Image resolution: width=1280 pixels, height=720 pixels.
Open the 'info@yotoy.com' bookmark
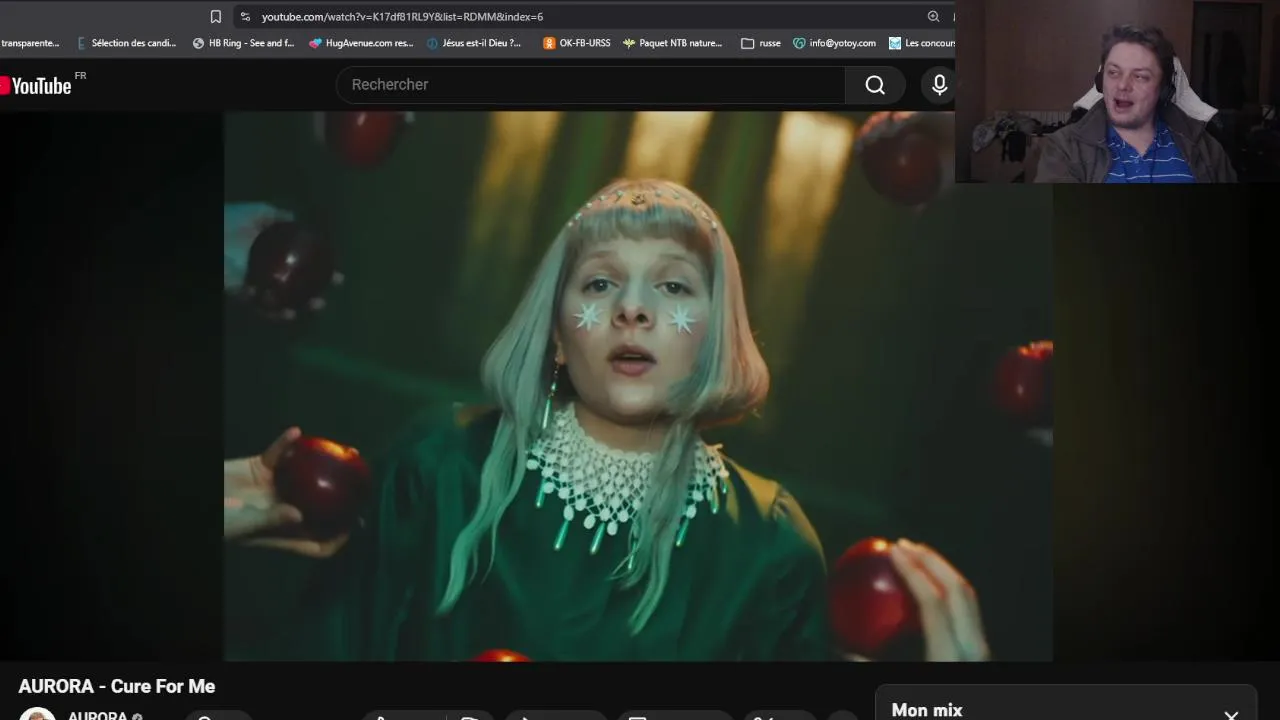point(834,43)
